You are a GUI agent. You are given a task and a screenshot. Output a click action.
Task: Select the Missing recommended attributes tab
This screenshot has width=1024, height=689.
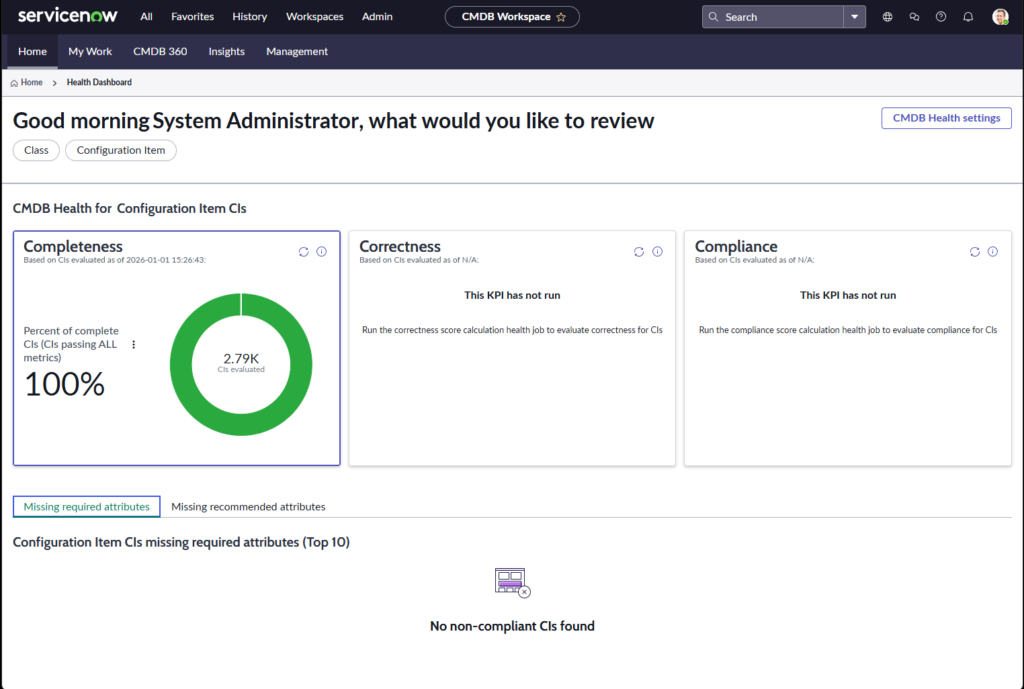[x=248, y=507]
